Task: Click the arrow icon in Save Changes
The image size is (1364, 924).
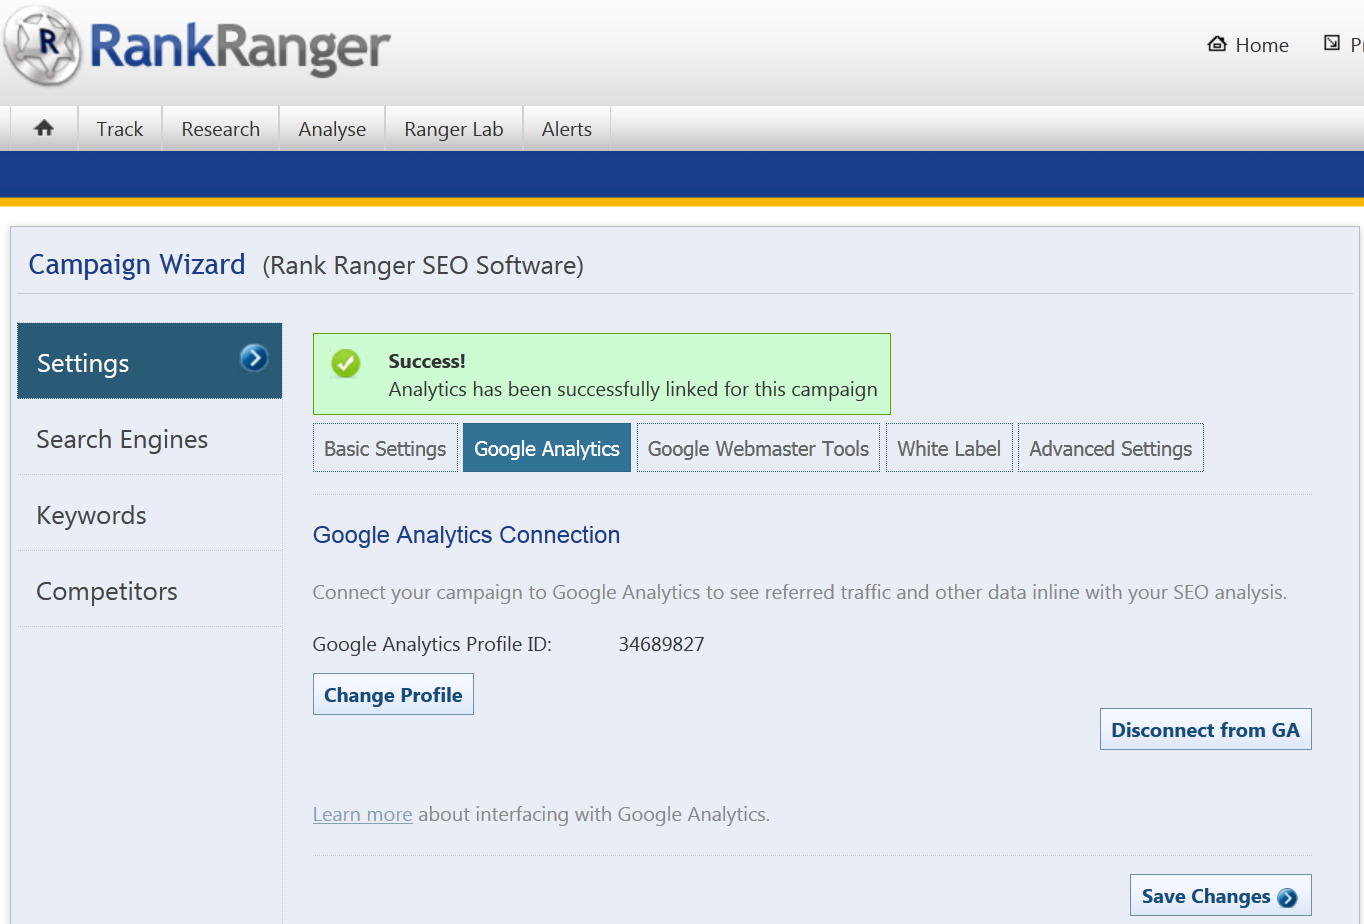Action: tap(1288, 898)
